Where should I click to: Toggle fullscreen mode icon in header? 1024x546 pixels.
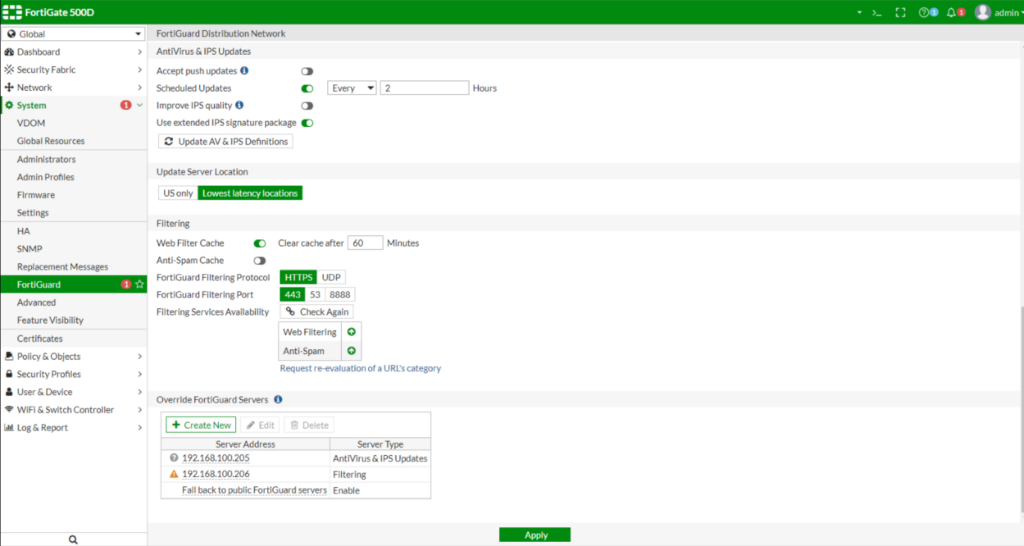901,12
